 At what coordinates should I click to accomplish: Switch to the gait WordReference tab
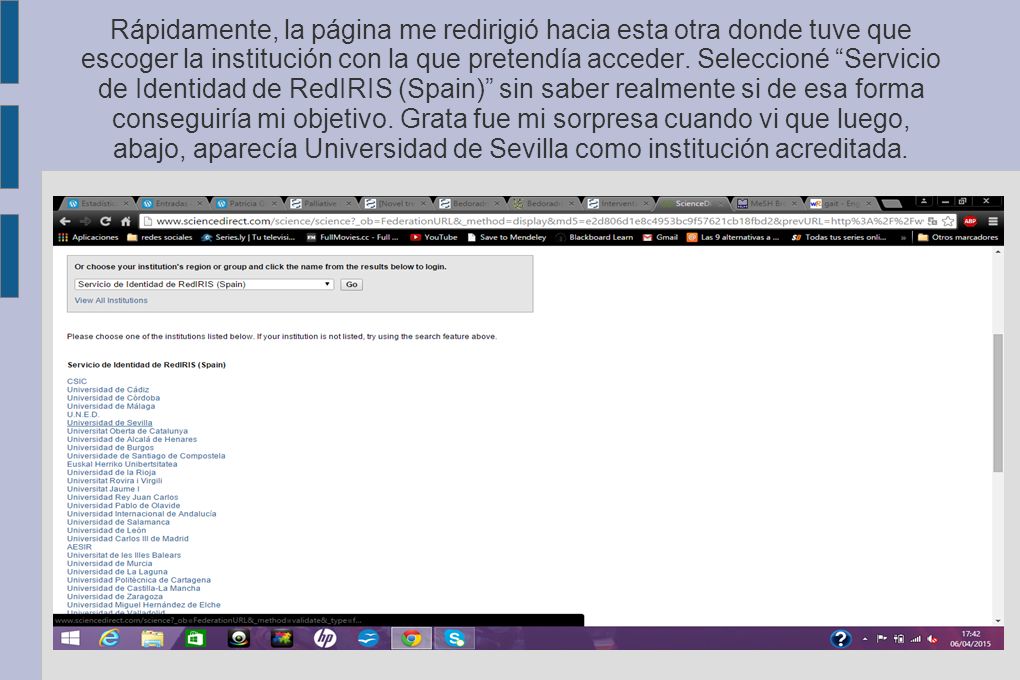click(x=840, y=204)
